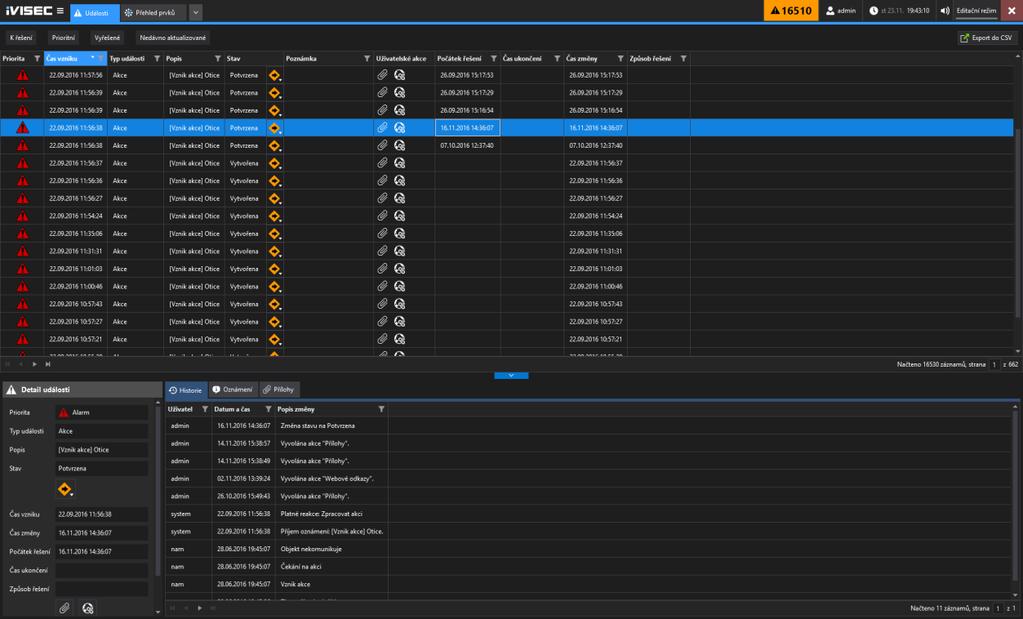
Task: Click paperclip in 11:00:46 row
Action: 382,286
